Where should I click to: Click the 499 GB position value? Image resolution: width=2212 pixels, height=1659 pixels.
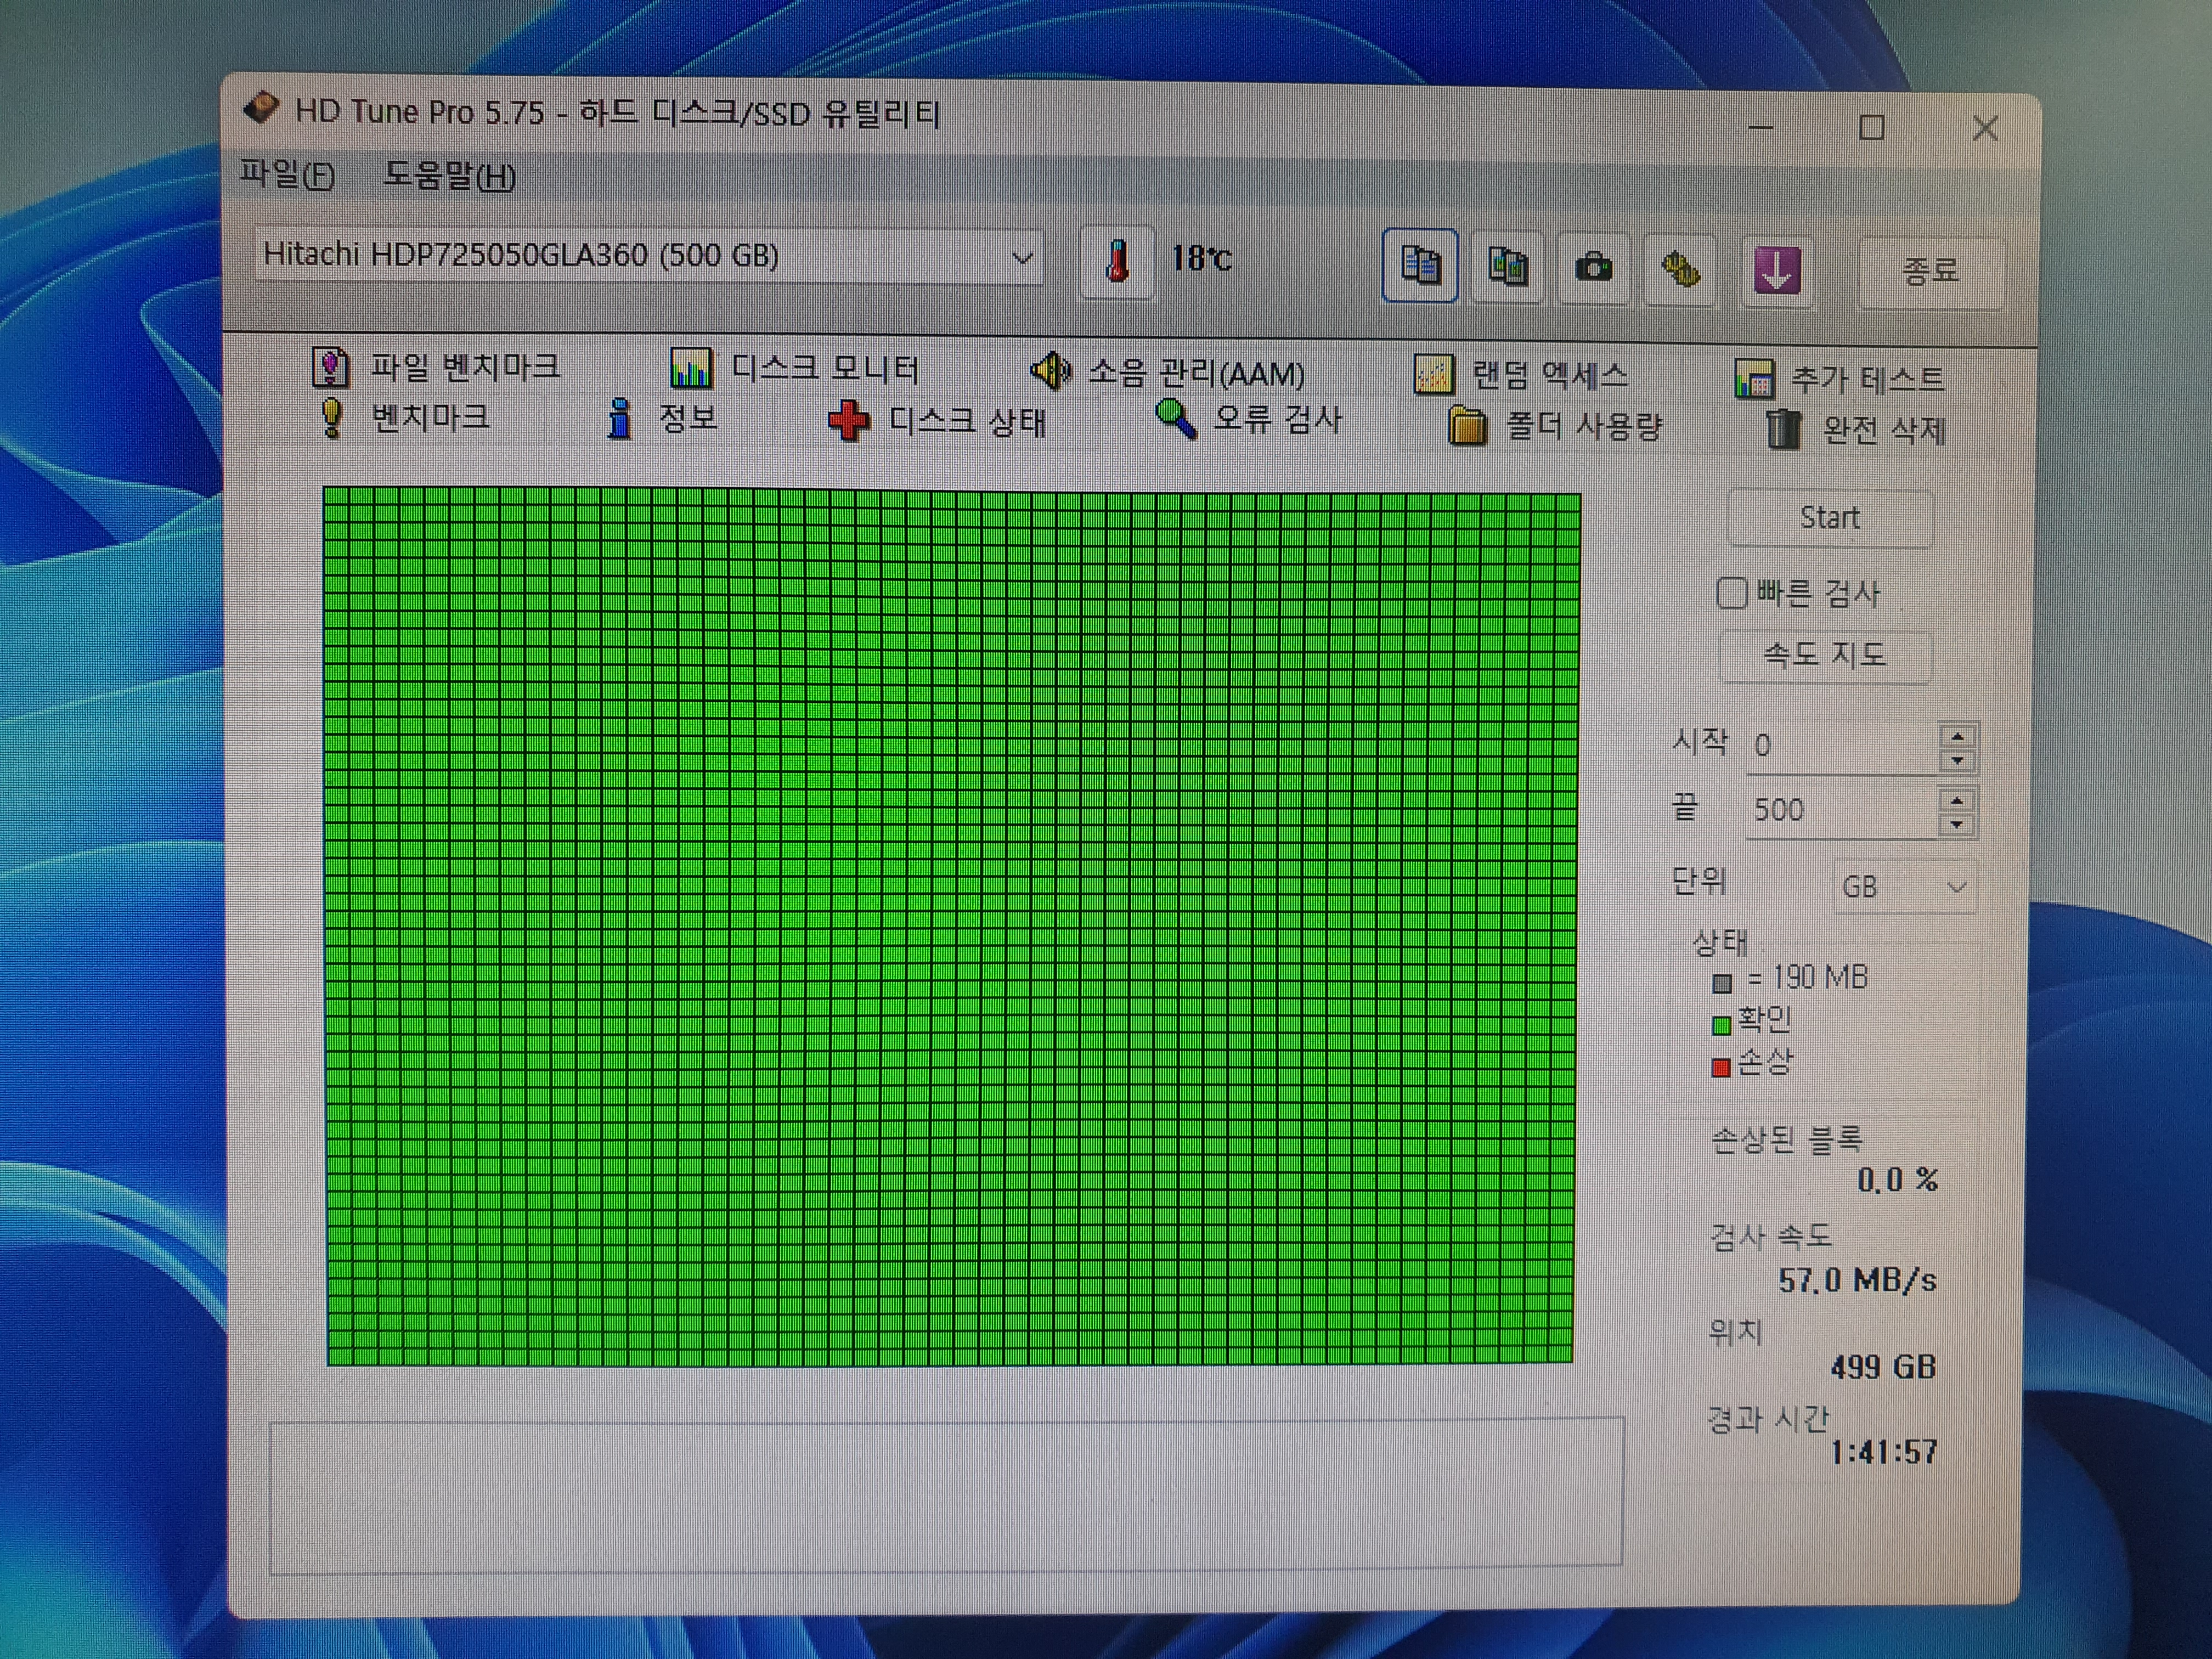(x=1883, y=1367)
